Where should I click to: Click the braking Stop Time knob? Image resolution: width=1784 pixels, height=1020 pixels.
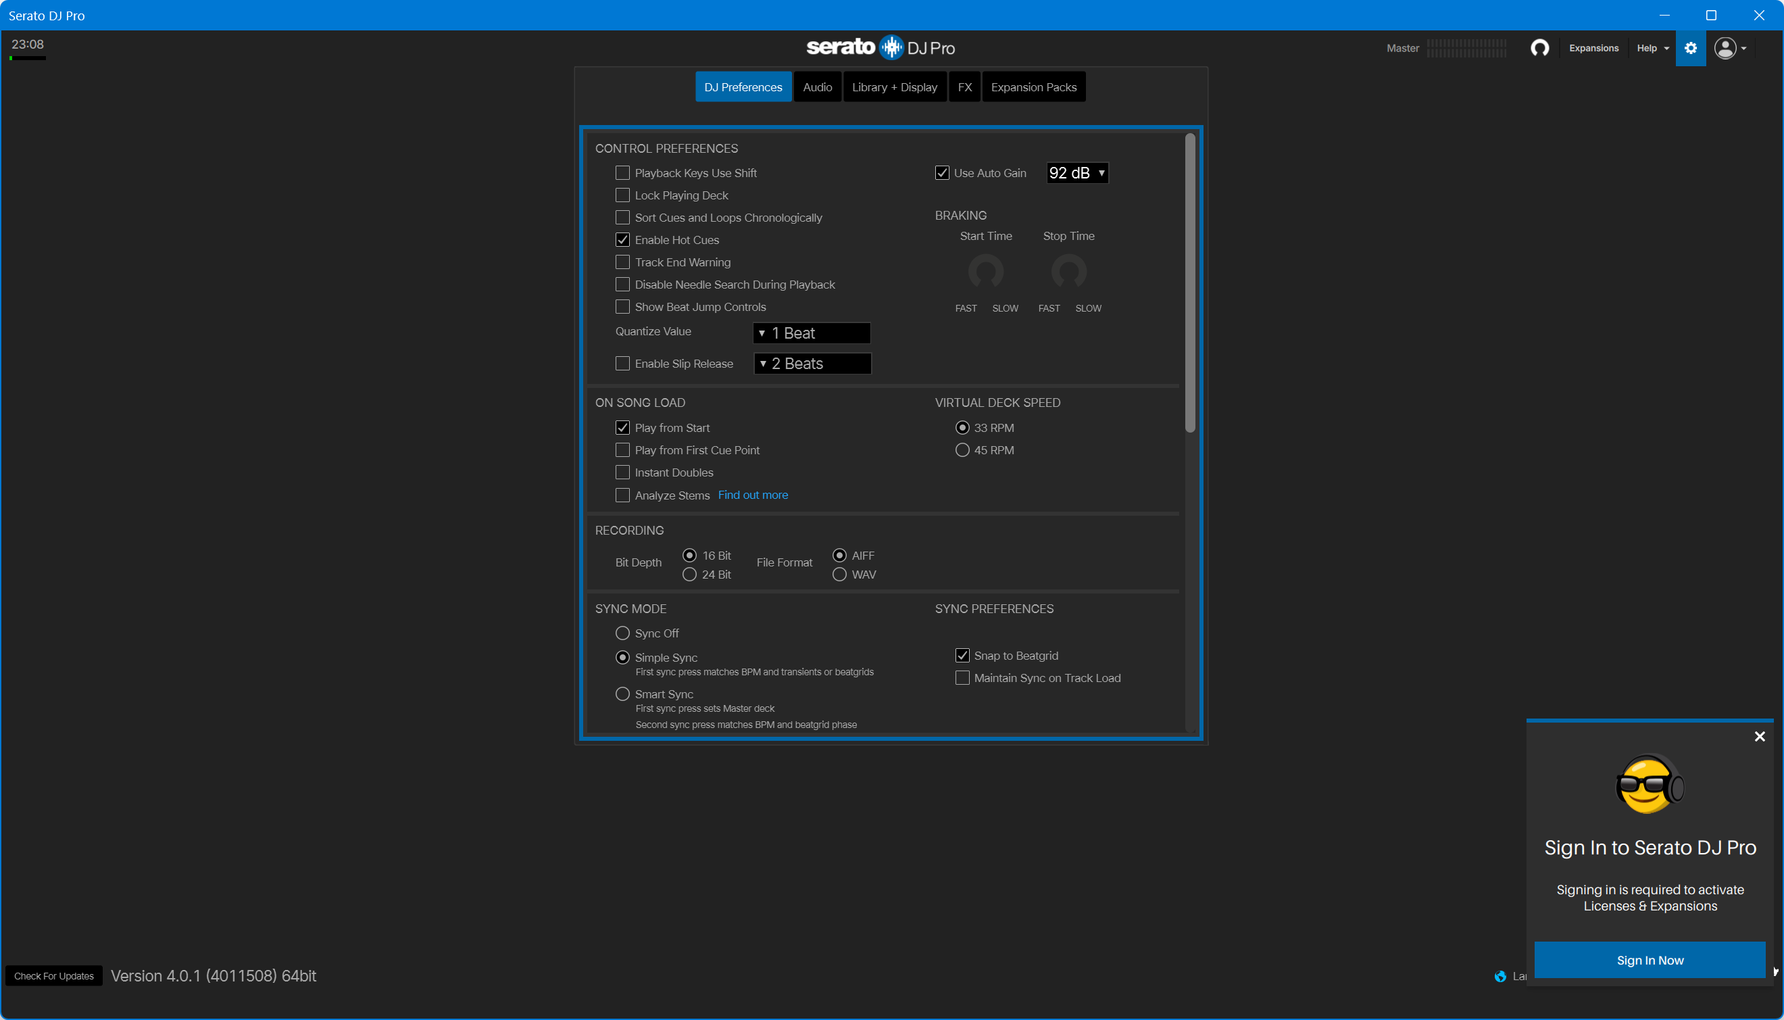[x=1068, y=271]
